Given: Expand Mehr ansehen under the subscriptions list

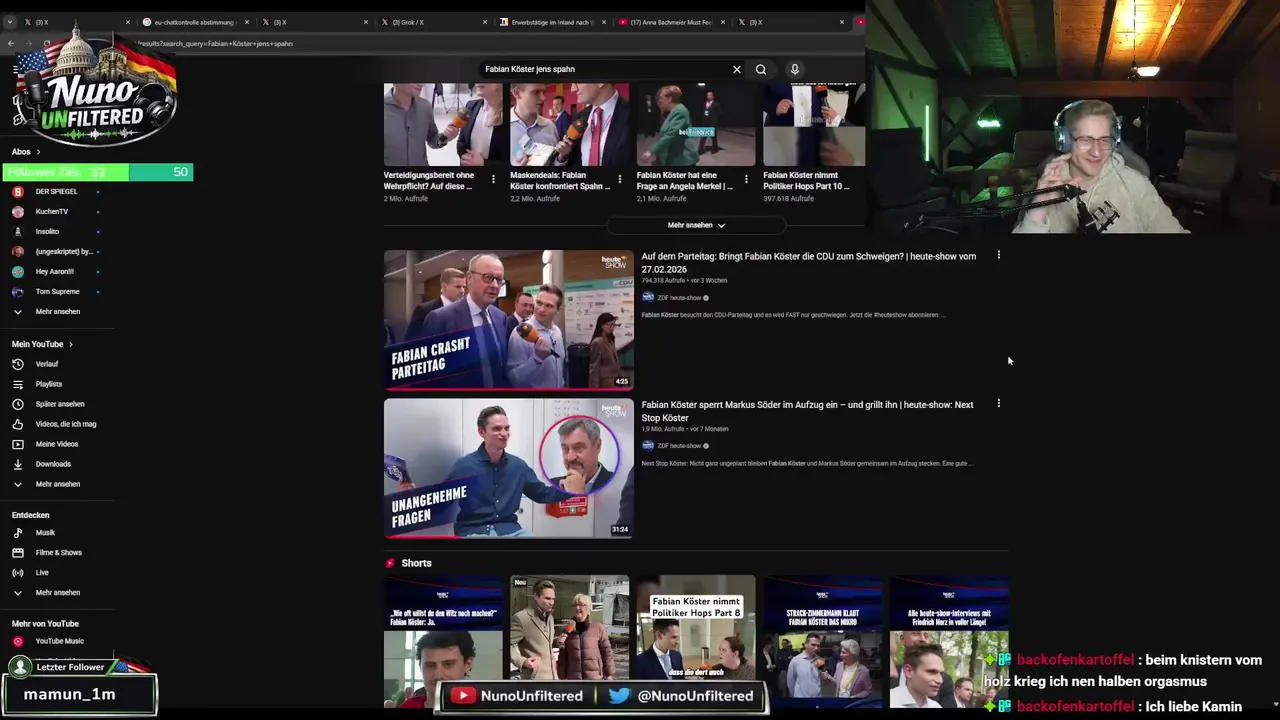Looking at the screenshot, I should click(57, 311).
